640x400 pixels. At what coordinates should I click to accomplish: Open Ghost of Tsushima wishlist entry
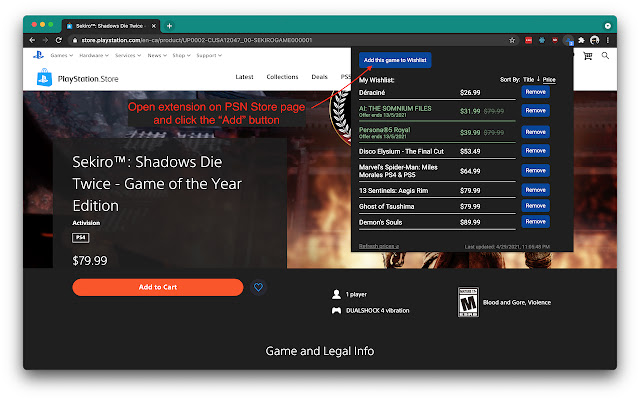[x=386, y=207]
